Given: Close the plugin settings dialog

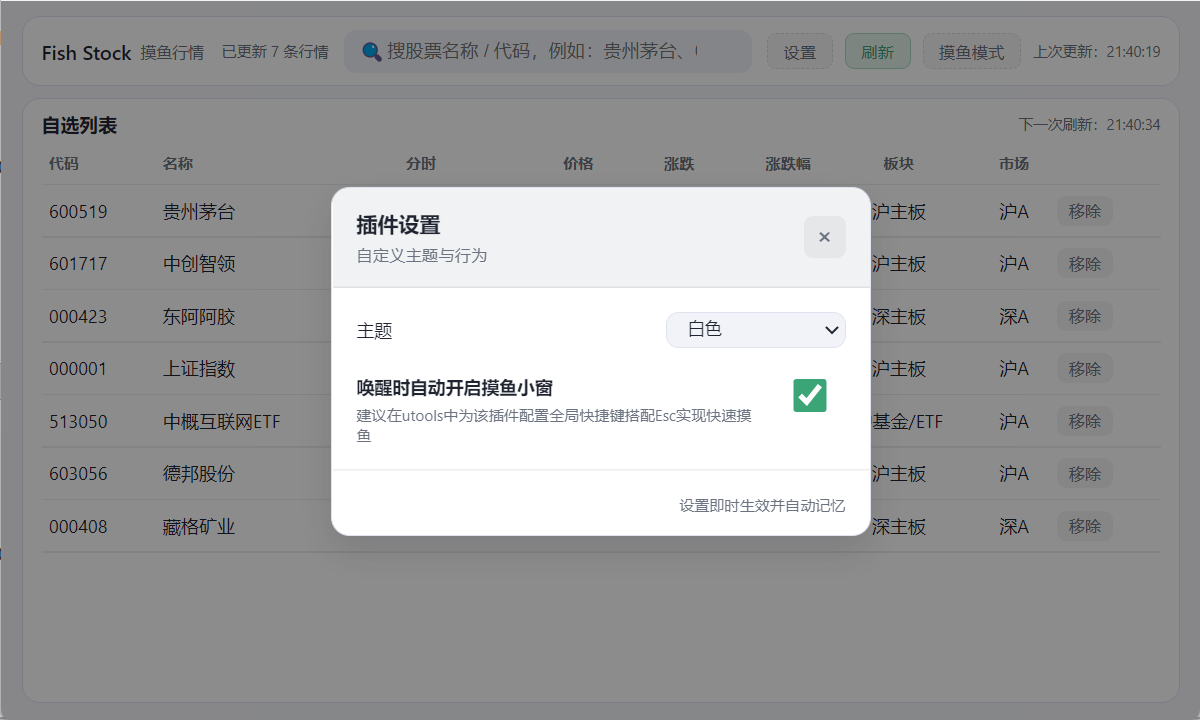Looking at the screenshot, I should (824, 237).
